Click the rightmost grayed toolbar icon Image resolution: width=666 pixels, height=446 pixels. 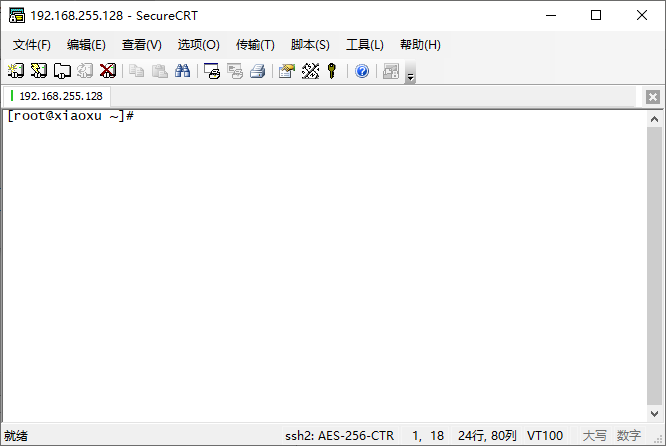coord(391,71)
